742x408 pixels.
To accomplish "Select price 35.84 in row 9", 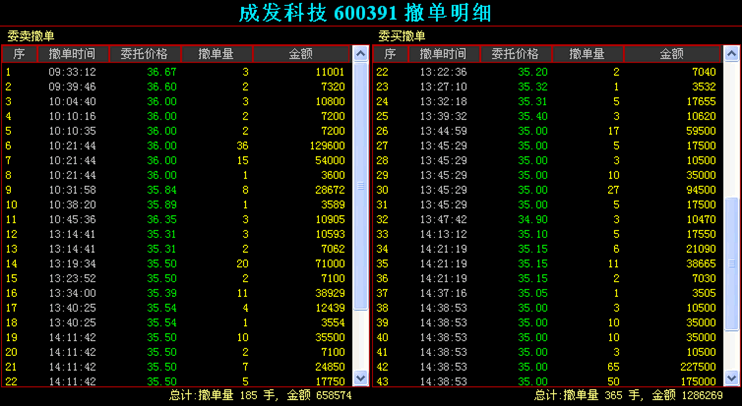I will pos(162,190).
